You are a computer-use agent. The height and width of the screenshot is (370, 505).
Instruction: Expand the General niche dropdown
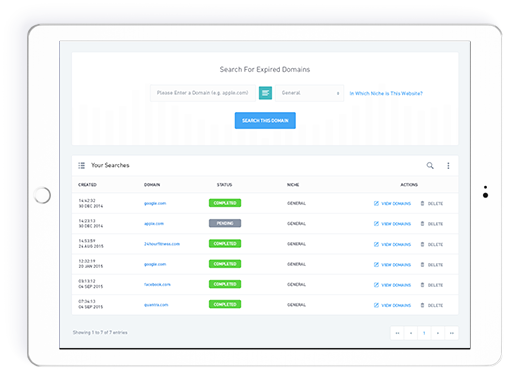click(309, 93)
